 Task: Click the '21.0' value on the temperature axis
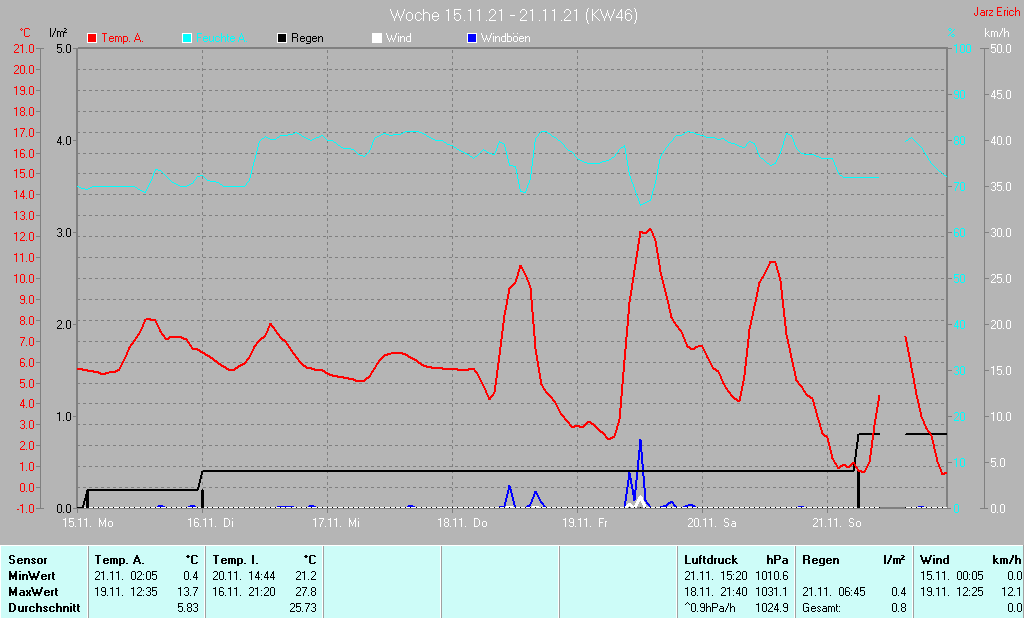coord(24,49)
